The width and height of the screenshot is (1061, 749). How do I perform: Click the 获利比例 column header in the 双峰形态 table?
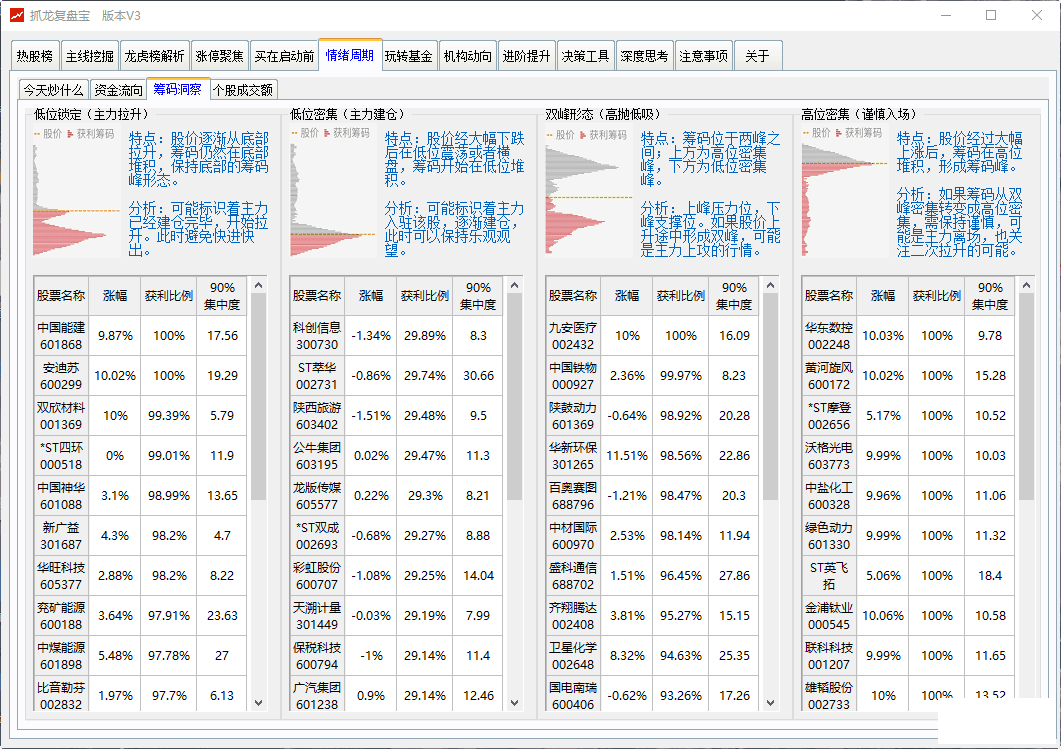[680, 296]
